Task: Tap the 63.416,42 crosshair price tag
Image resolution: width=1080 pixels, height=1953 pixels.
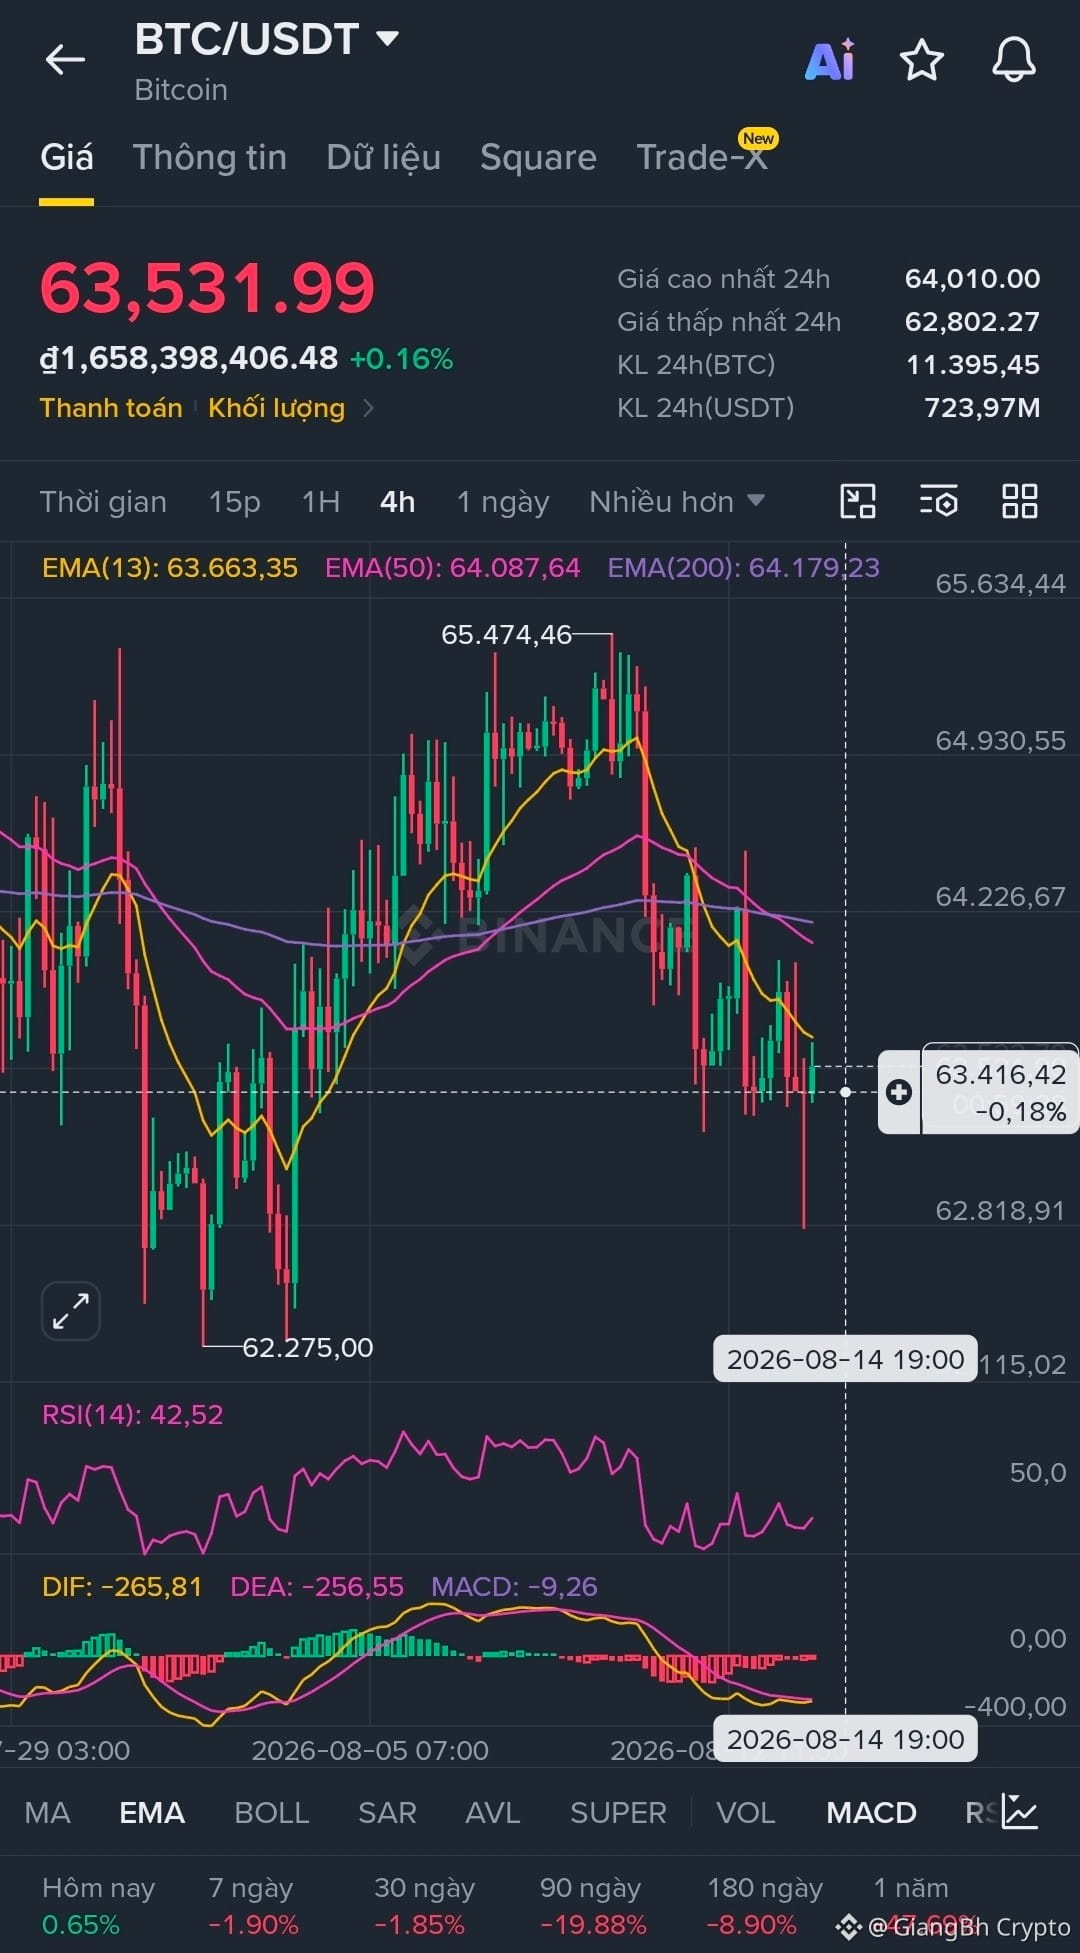Action: [1000, 1092]
